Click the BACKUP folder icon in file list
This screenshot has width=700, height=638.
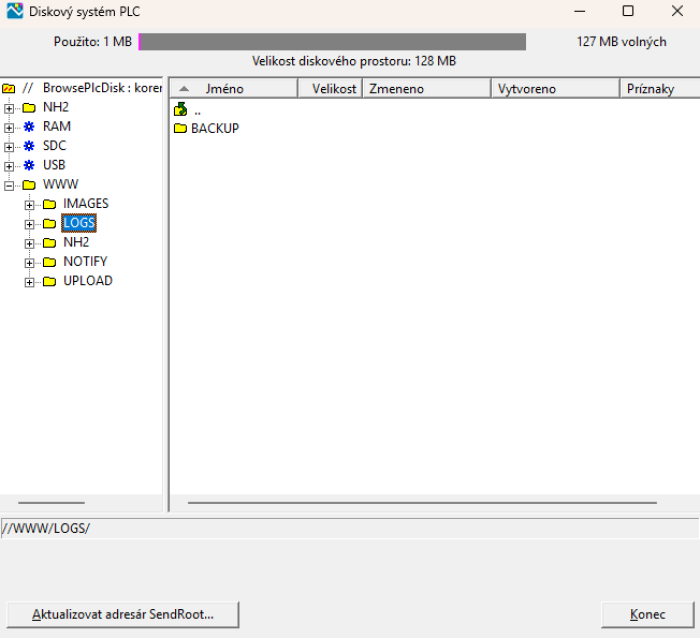pos(180,128)
